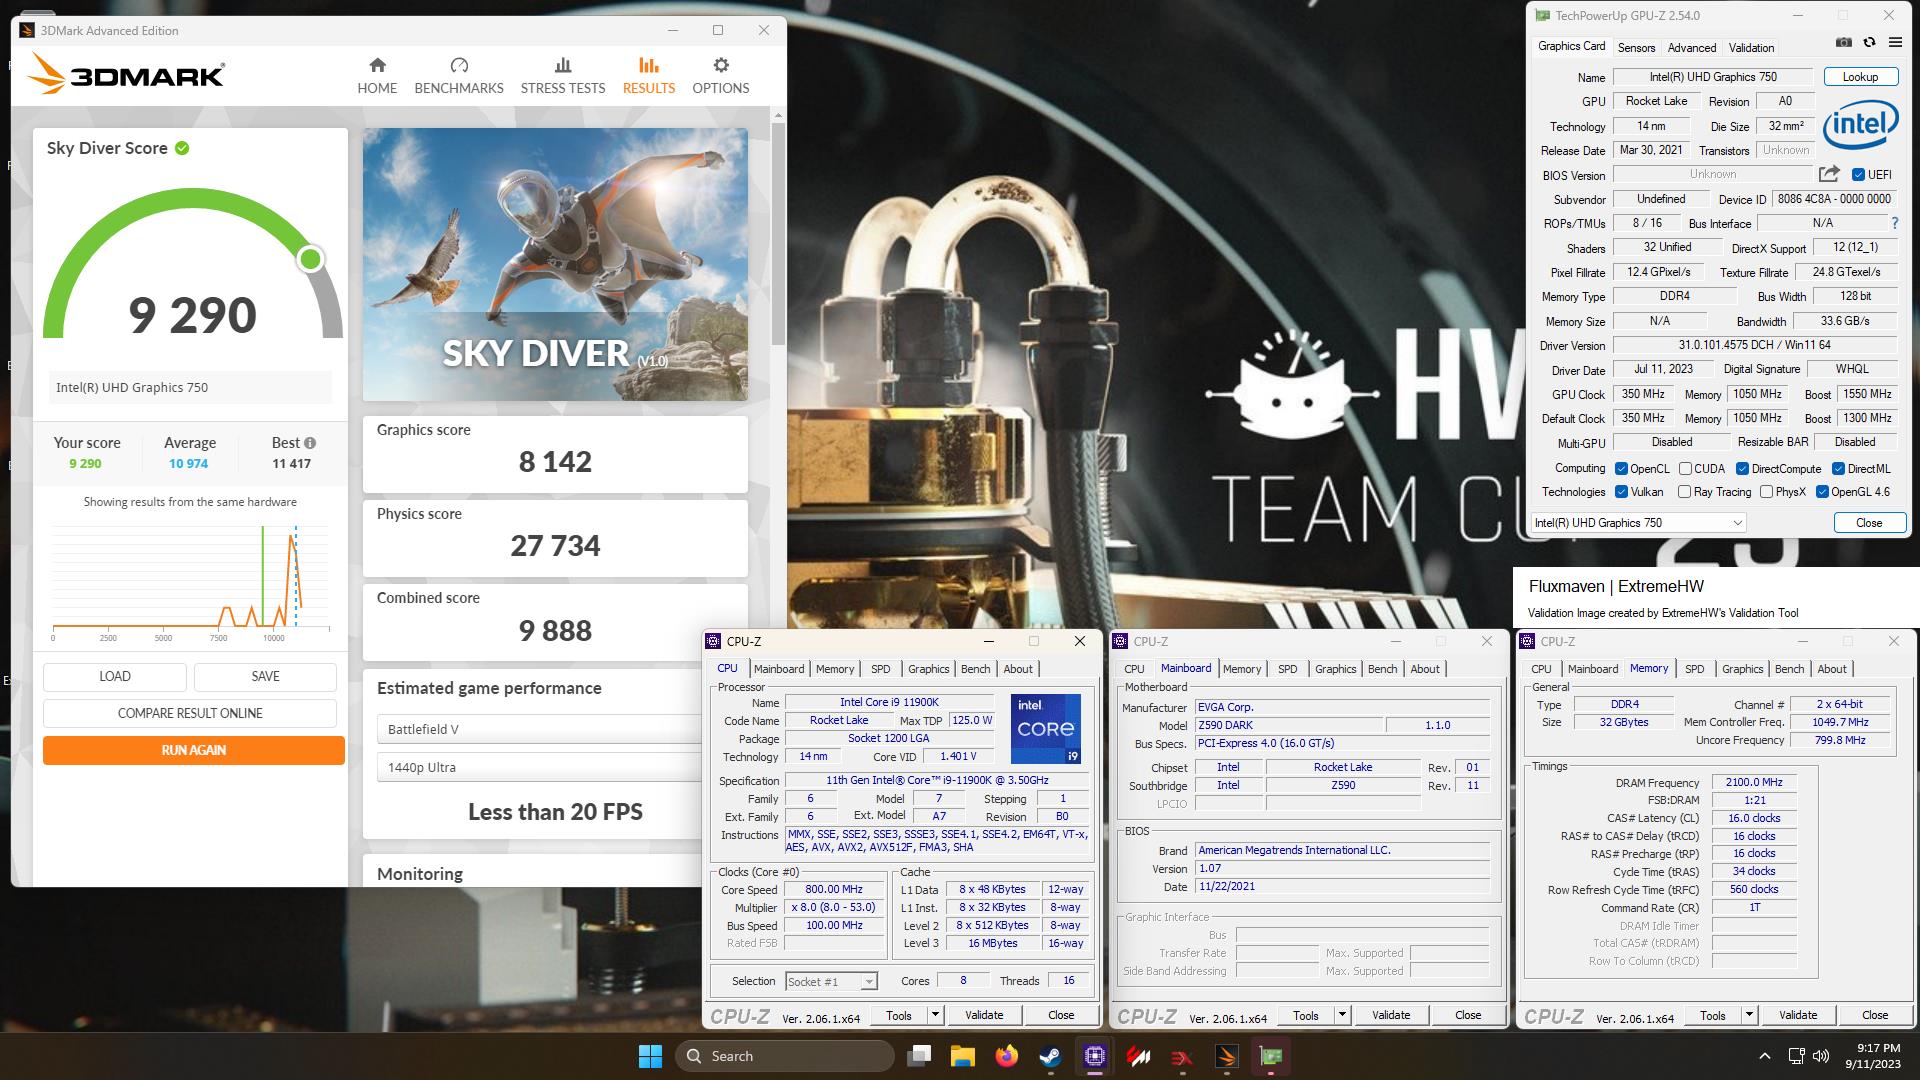
Task: Click the Run Again button
Action: [x=194, y=750]
